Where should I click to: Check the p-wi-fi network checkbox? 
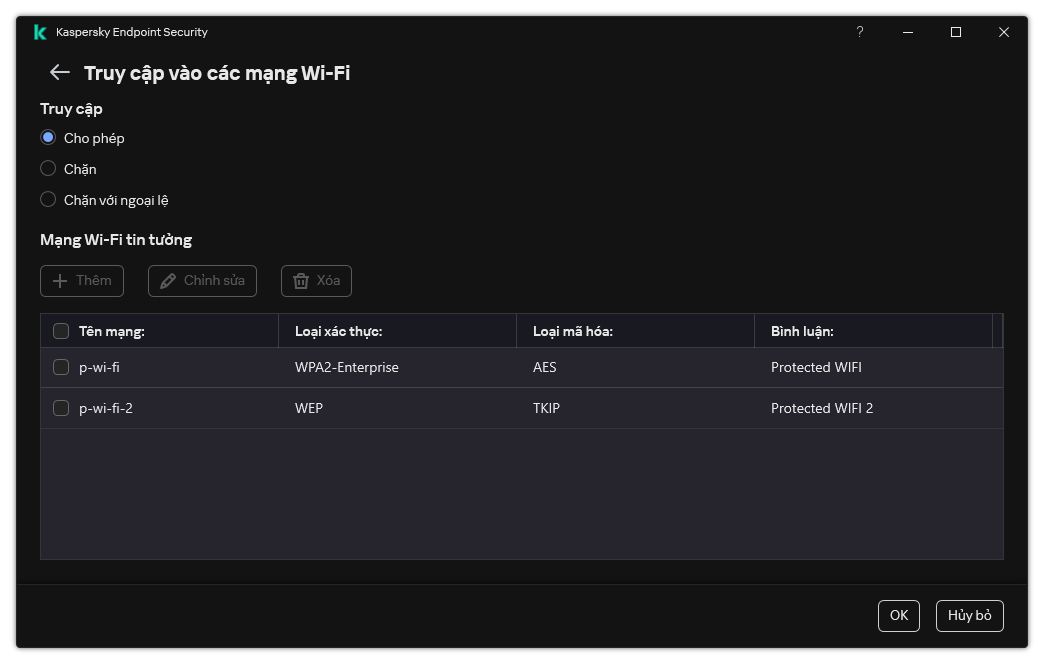61,367
